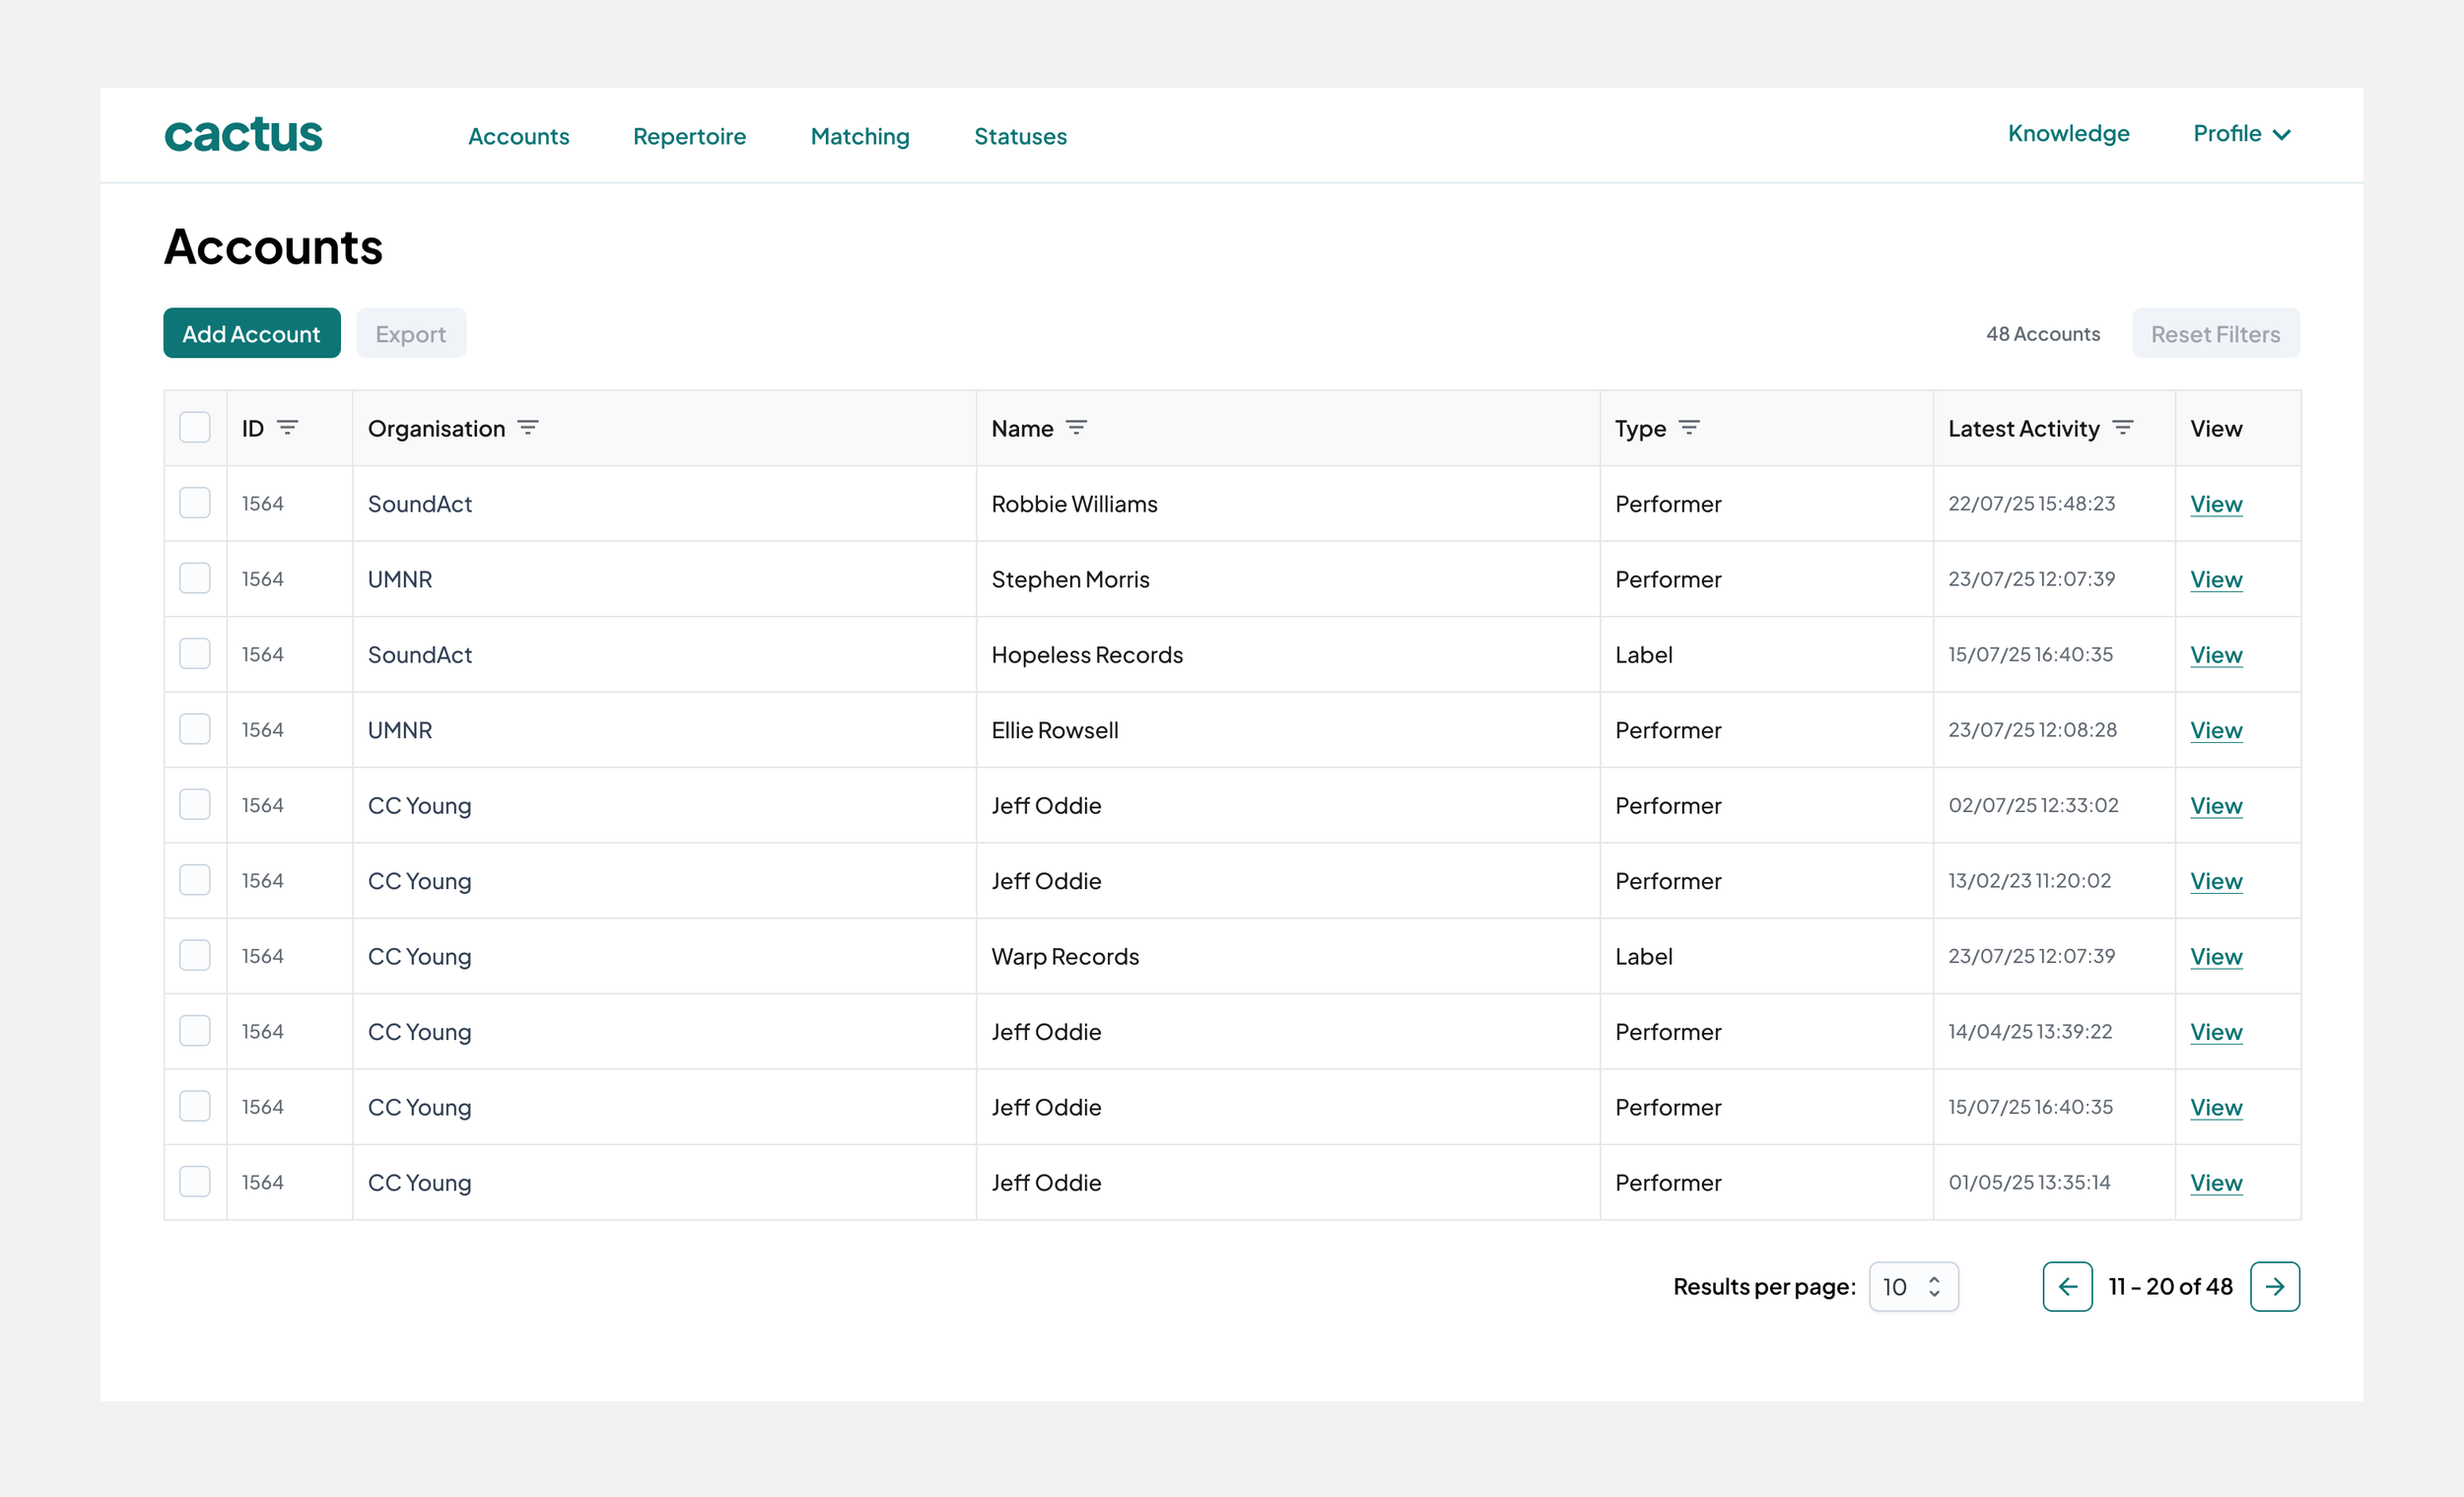
Task: Open the Repertoire navigation tab
Action: click(x=689, y=136)
